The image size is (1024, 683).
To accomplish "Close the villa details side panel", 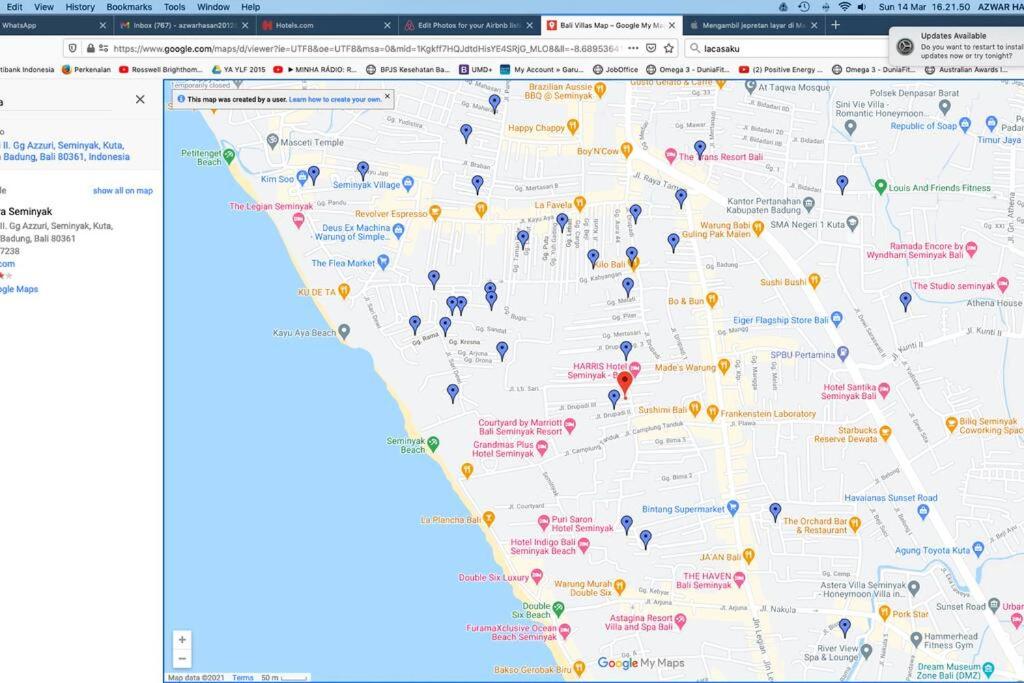I will click(140, 99).
